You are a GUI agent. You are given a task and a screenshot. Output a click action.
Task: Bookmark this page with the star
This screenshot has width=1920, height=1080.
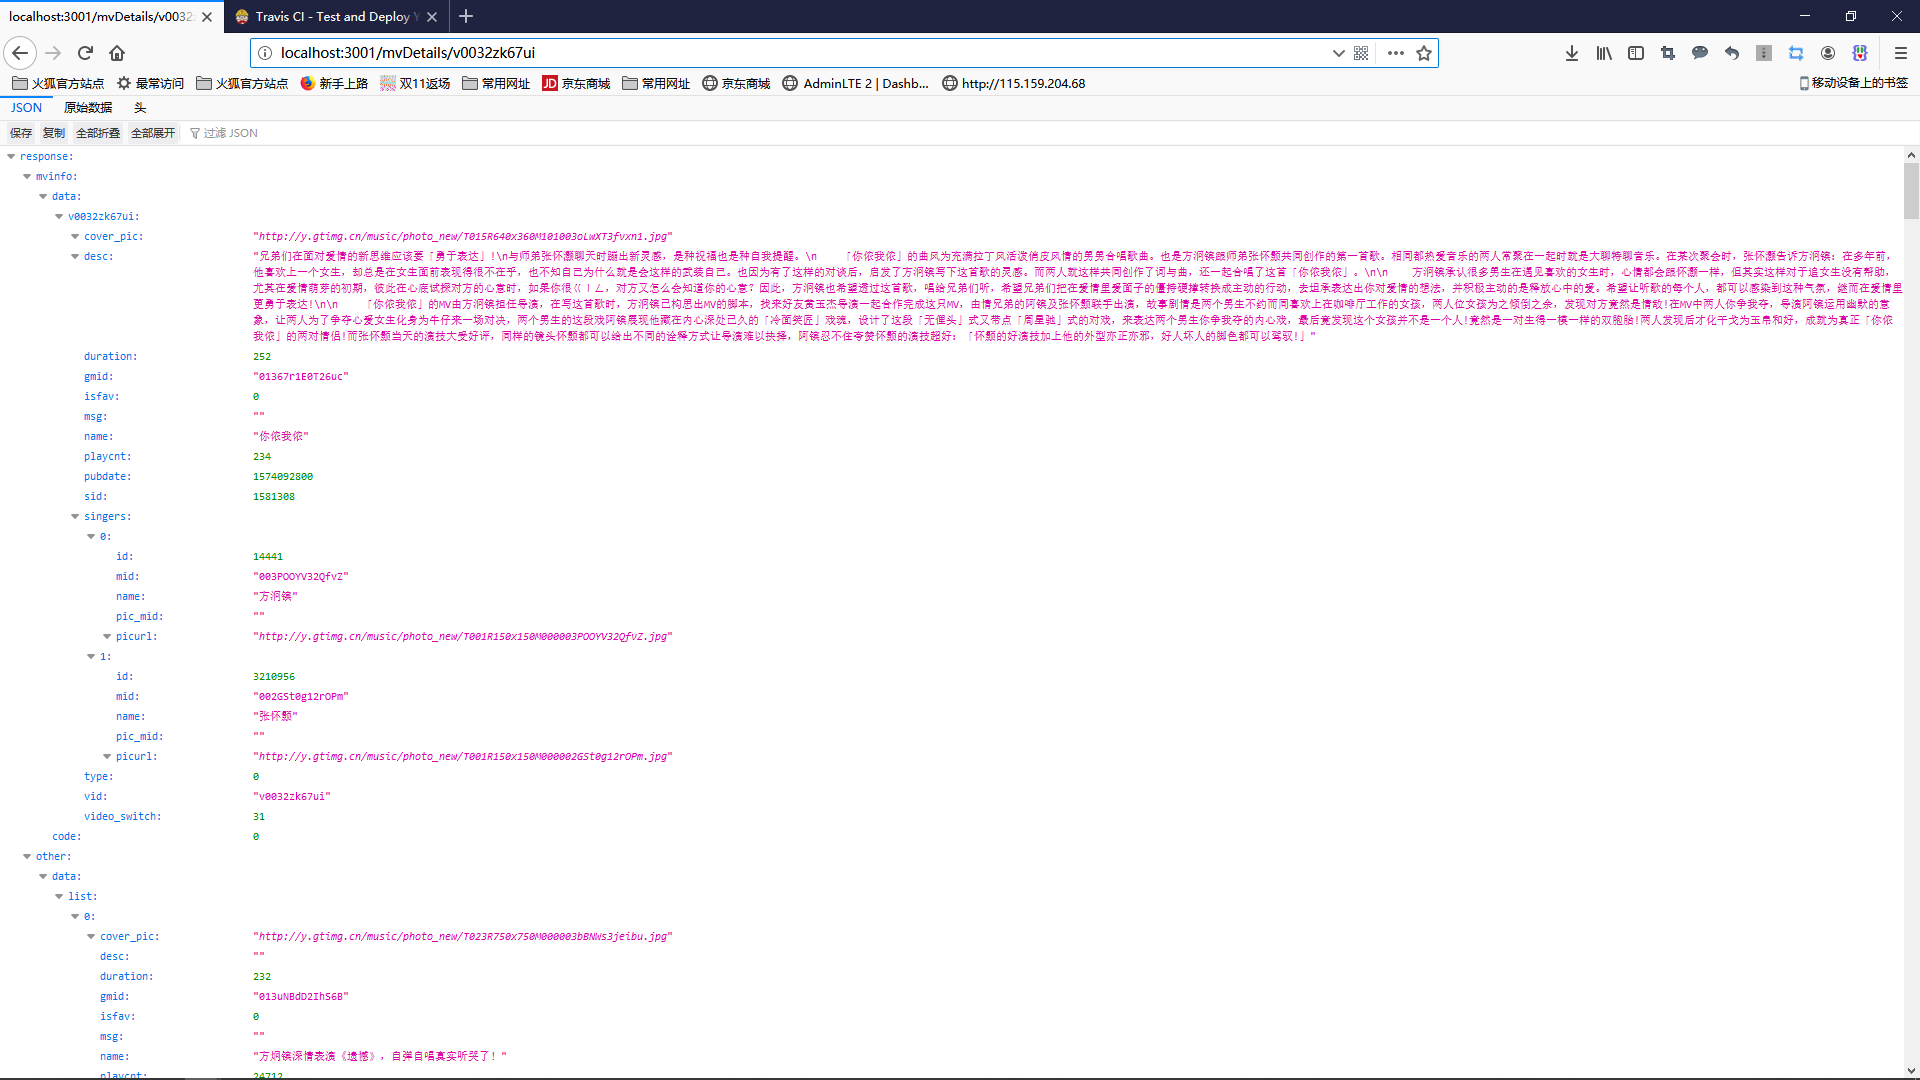[x=1424, y=53]
